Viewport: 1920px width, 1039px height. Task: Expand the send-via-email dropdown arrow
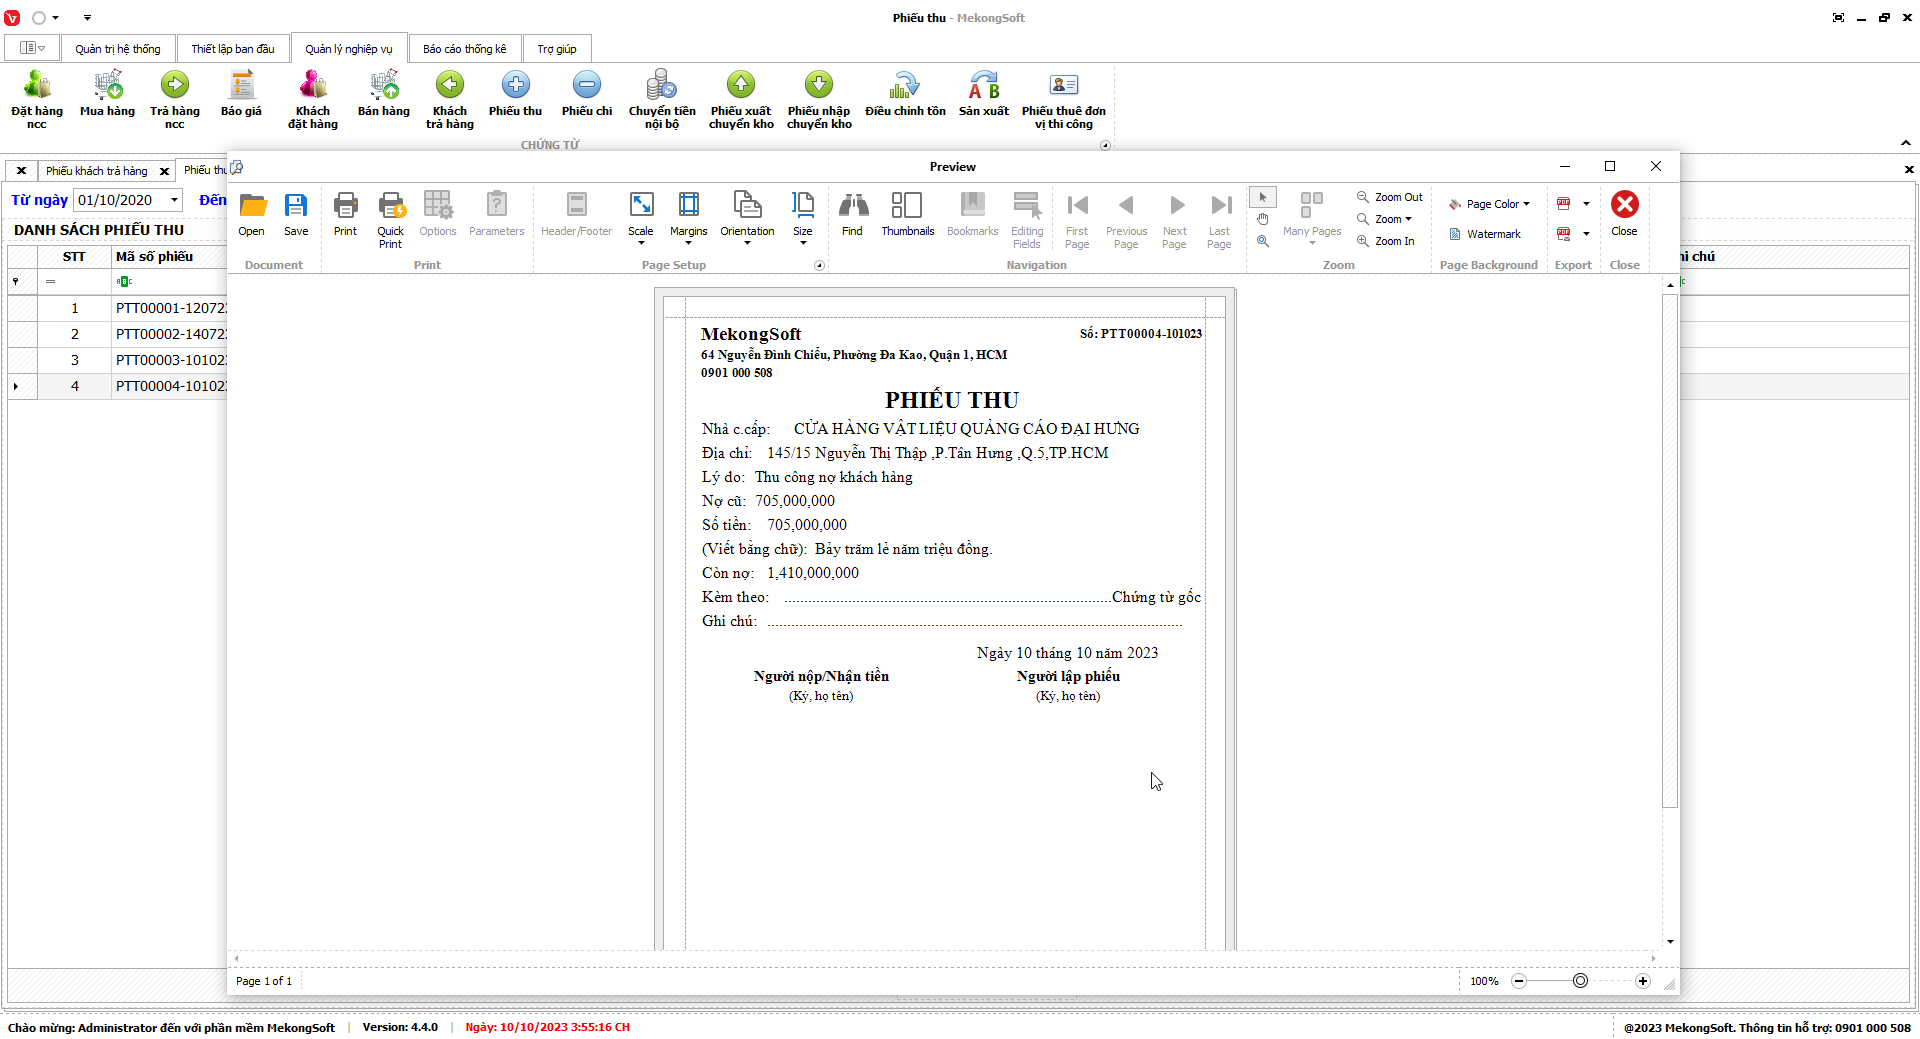pos(1586,234)
